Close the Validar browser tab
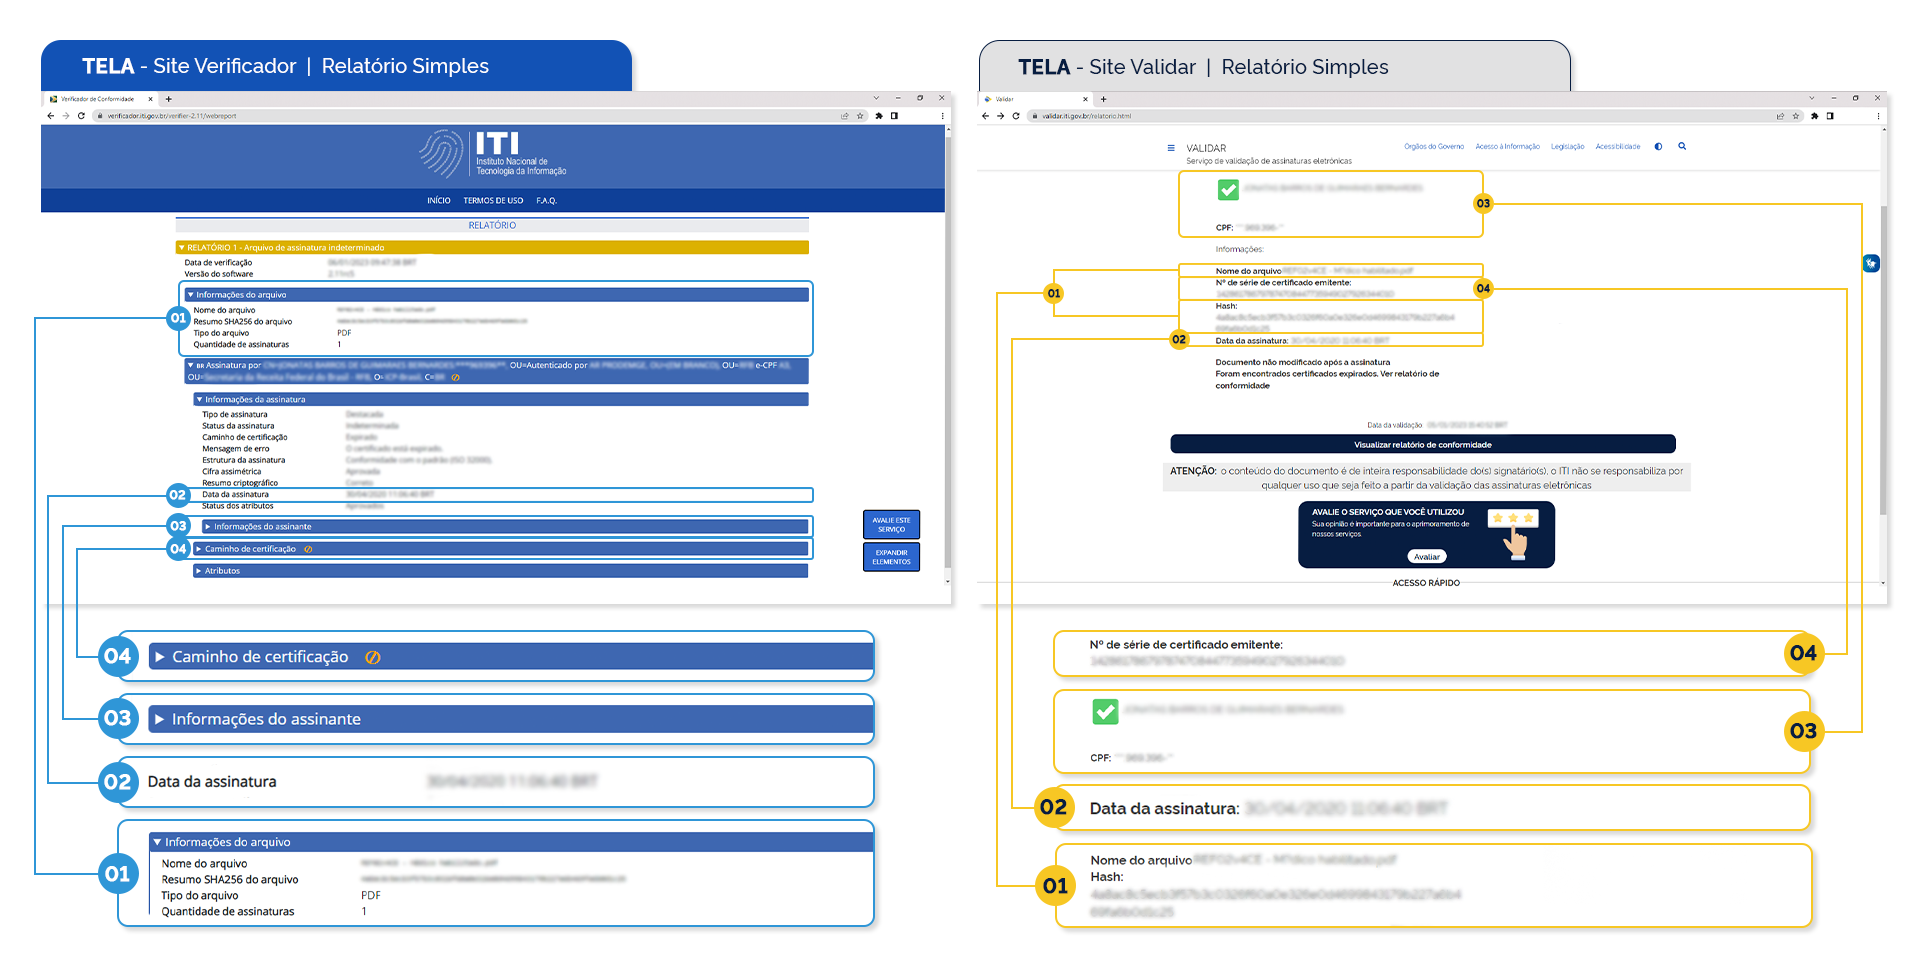This screenshot has height=969, width=1920. (x=1086, y=99)
